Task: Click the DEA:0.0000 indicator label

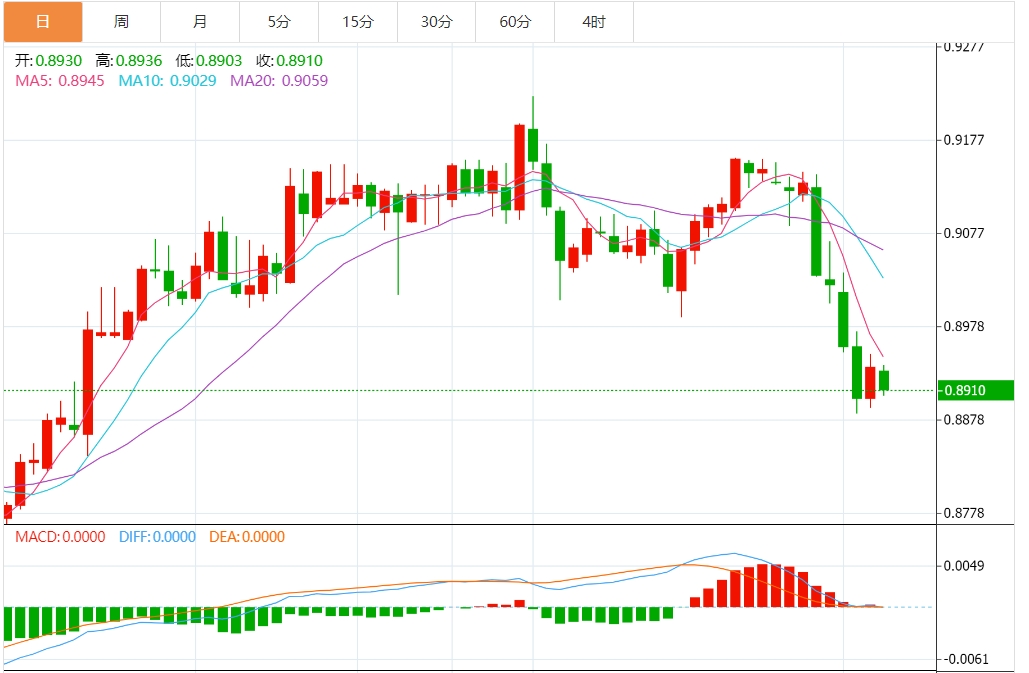Action: (x=247, y=537)
